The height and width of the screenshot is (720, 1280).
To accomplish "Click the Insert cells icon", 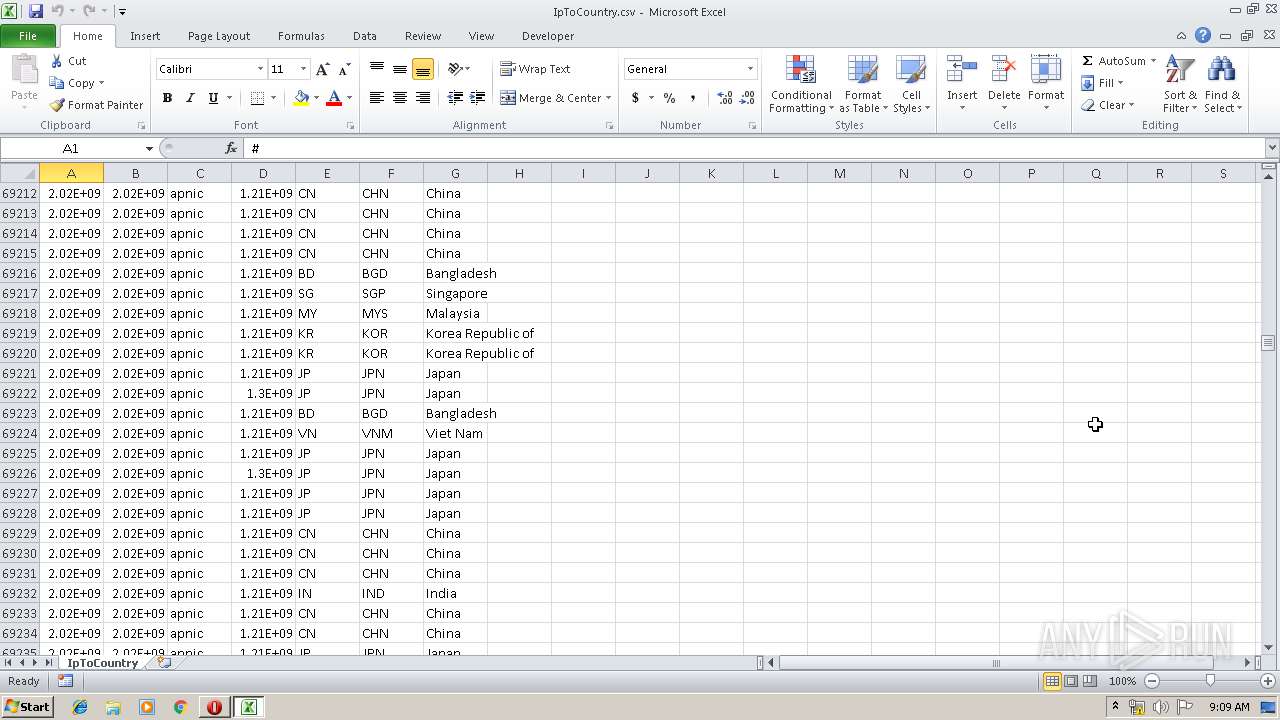I will pos(962,70).
